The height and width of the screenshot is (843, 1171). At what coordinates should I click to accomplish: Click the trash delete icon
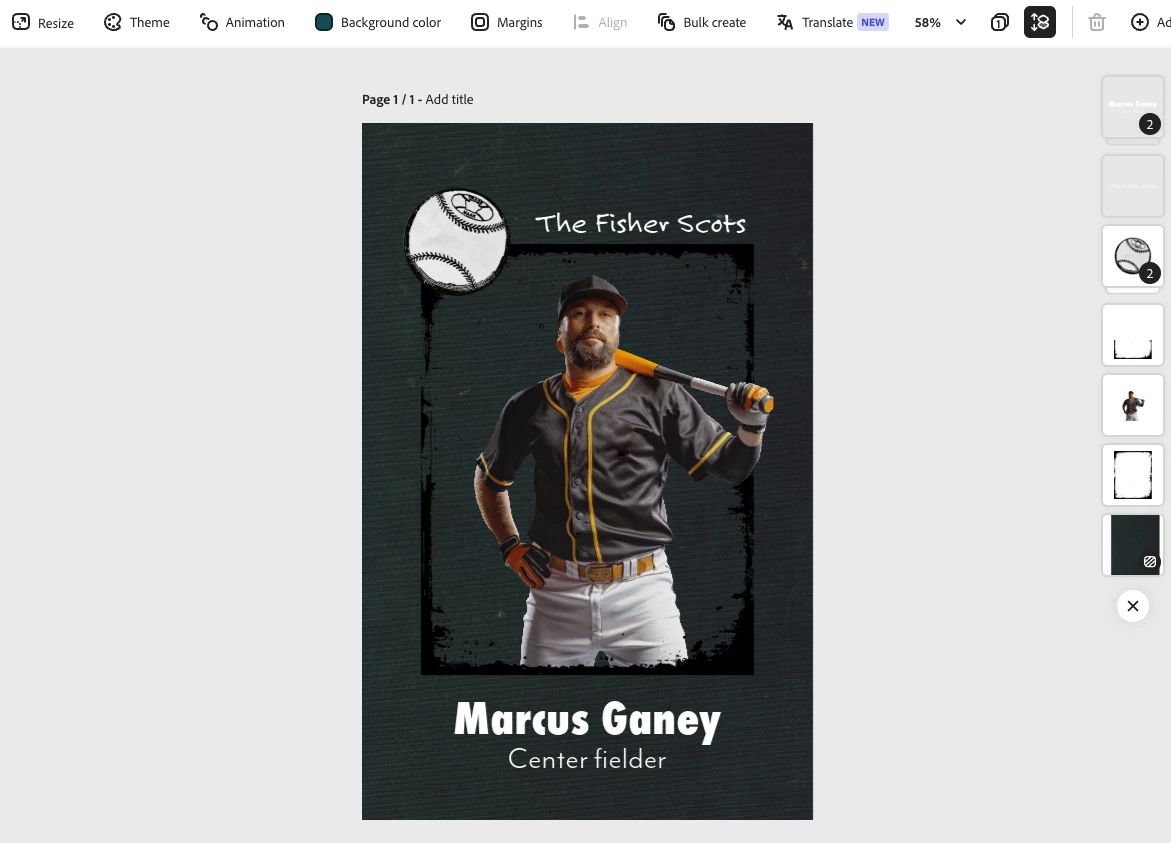click(x=1096, y=22)
